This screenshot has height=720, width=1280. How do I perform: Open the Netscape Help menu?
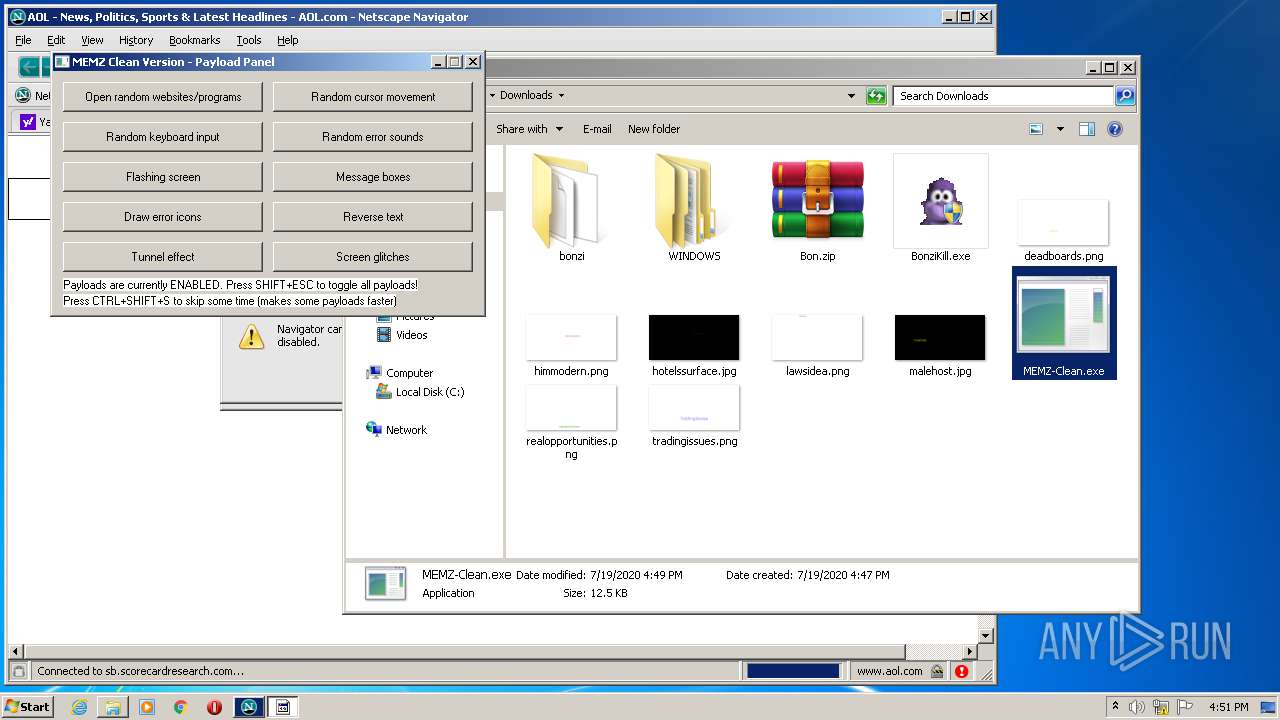point(288,40)
